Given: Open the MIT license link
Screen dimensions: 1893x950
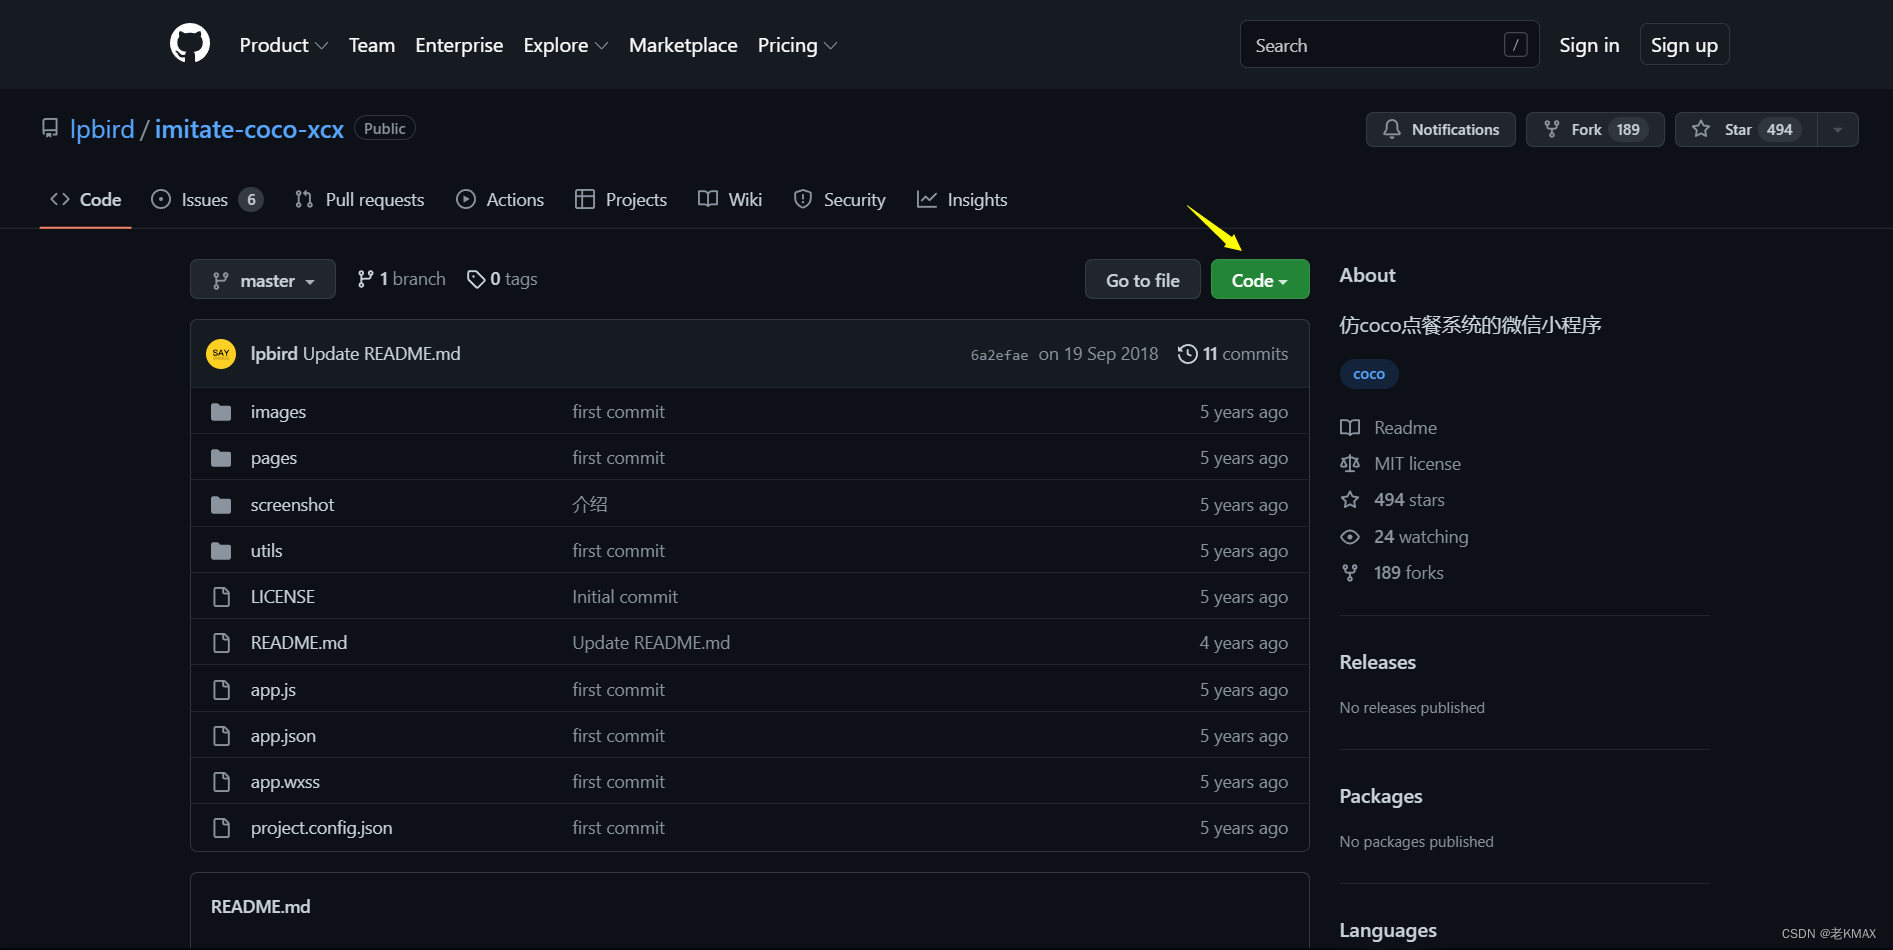Looking at the screenshot, I should tap(1401, 464).
